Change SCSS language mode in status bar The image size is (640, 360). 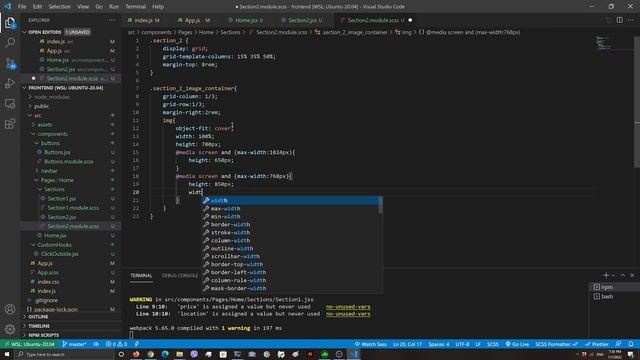pos(493,344)
